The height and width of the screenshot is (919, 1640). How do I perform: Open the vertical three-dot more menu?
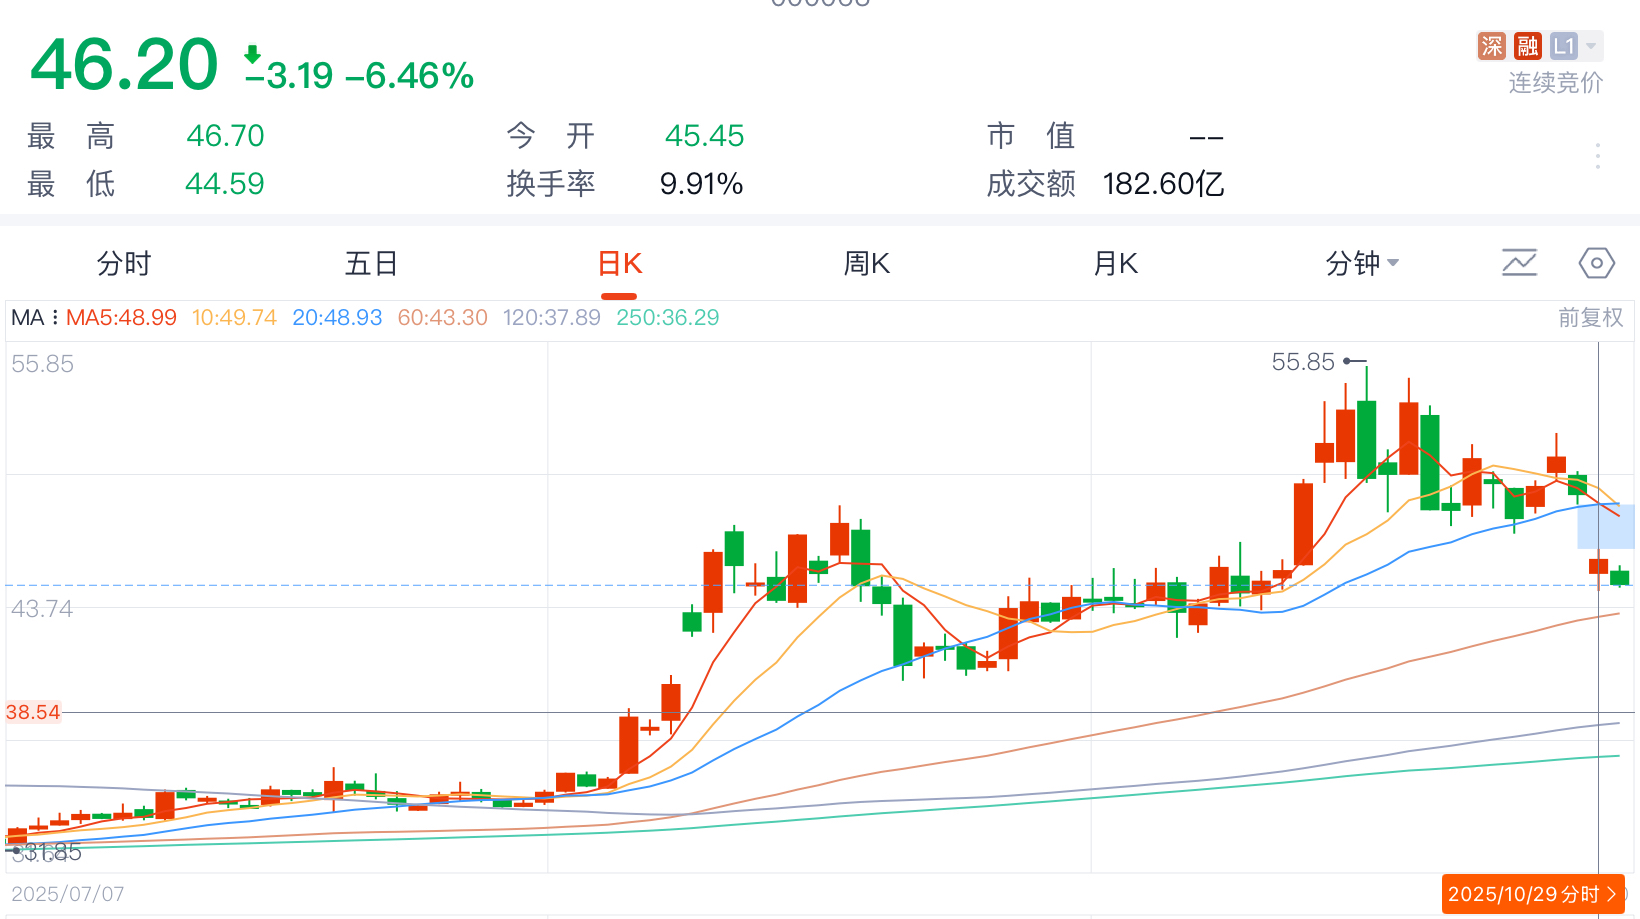click(1598, 156)
